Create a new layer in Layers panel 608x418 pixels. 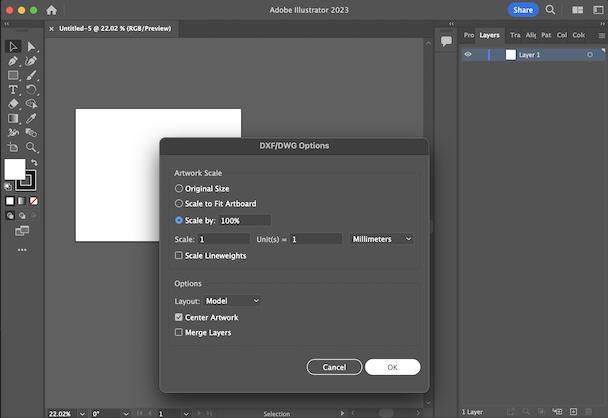pyautogui.click(x=573, y=411)
